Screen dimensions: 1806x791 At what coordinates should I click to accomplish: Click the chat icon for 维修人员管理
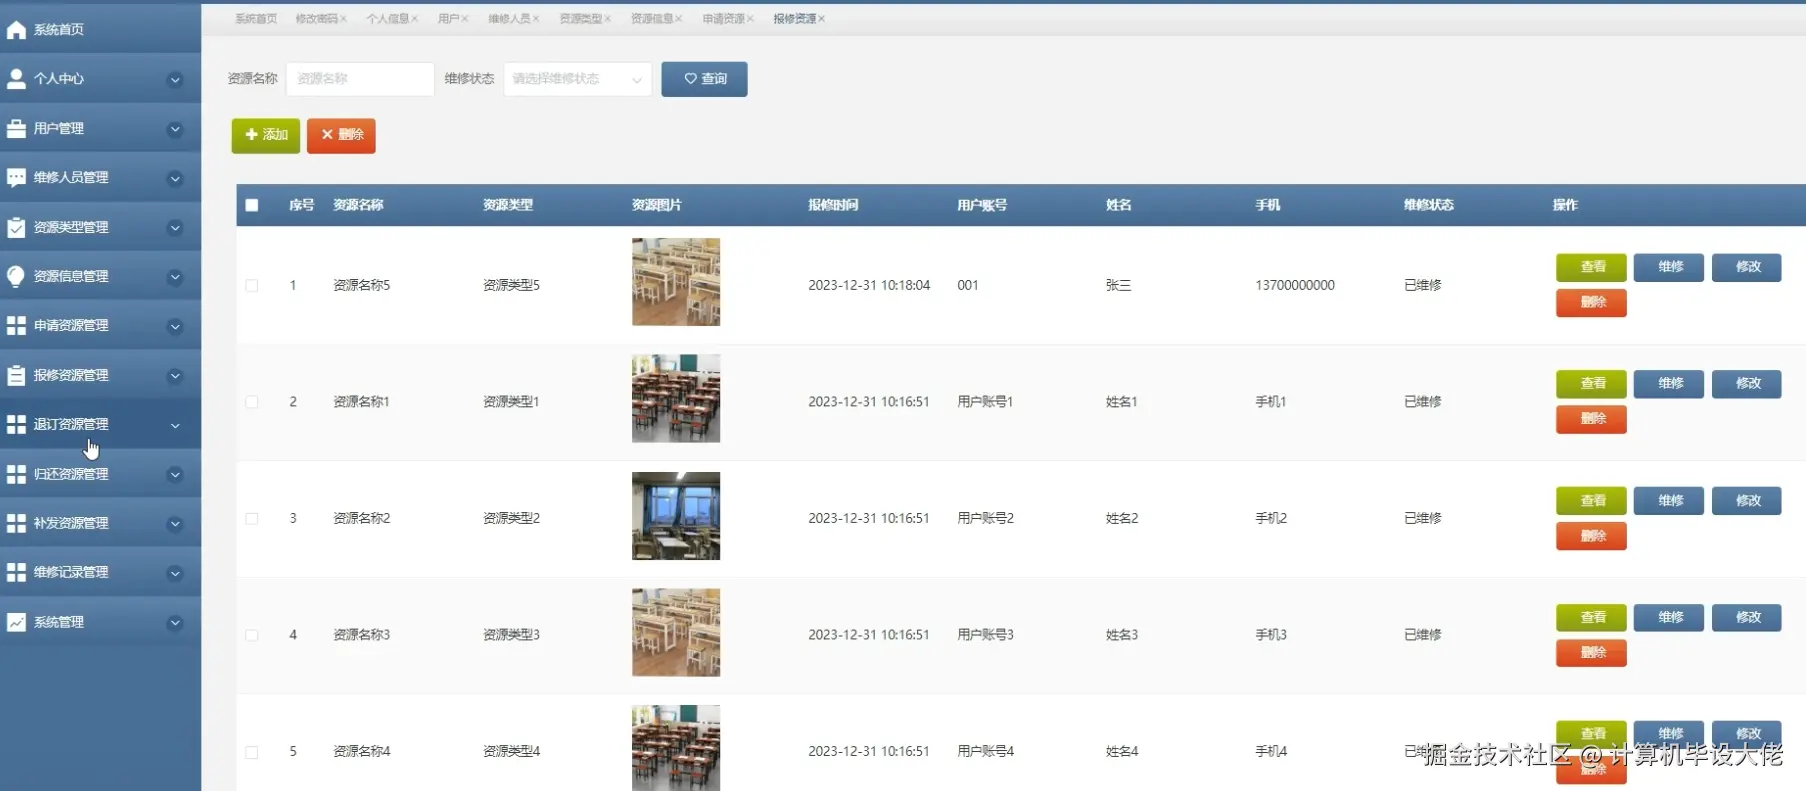pyautogui.click(x=16, y=178)
